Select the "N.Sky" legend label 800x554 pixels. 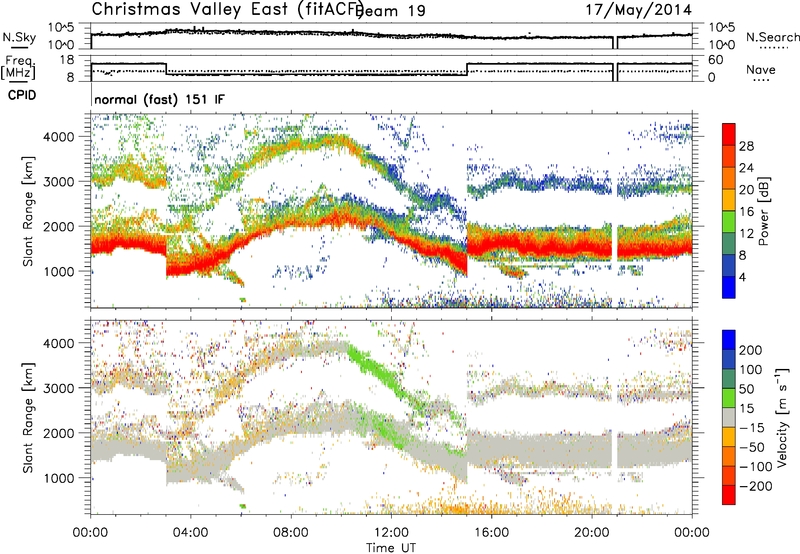[19, 37]
